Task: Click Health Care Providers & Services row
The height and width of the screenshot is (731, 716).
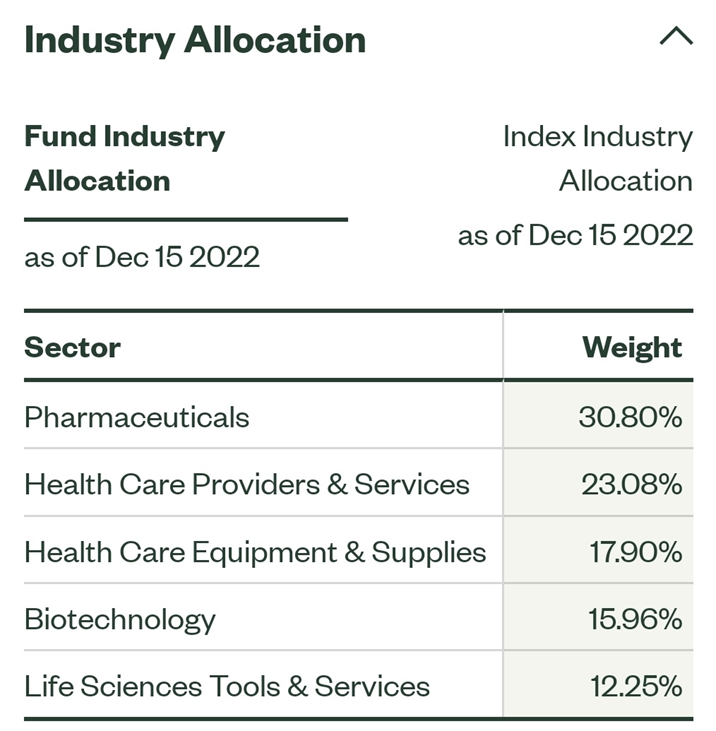Action: point(358,483)
